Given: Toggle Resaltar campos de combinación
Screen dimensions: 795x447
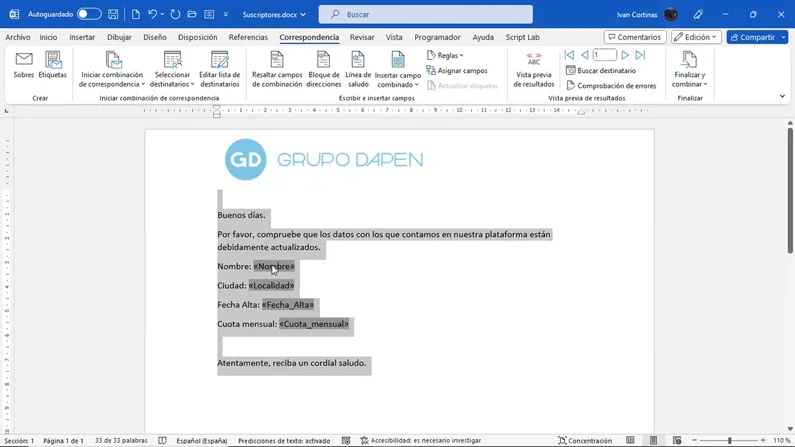Looking at the screenshot, I should click(277, 70).
